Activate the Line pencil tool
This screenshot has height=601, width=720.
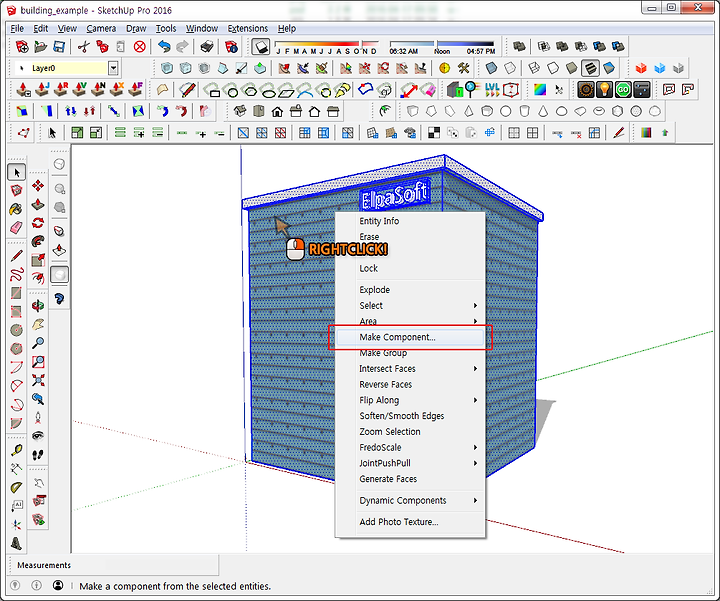pos(16,256)
